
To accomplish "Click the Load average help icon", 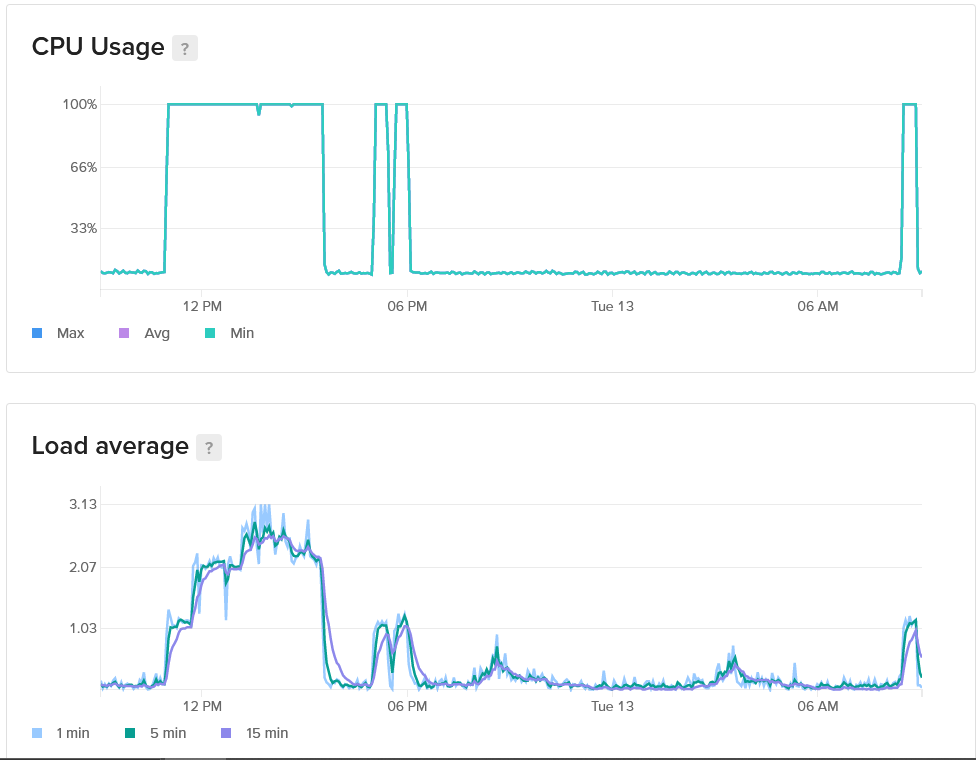I will (x=207, y=447).
